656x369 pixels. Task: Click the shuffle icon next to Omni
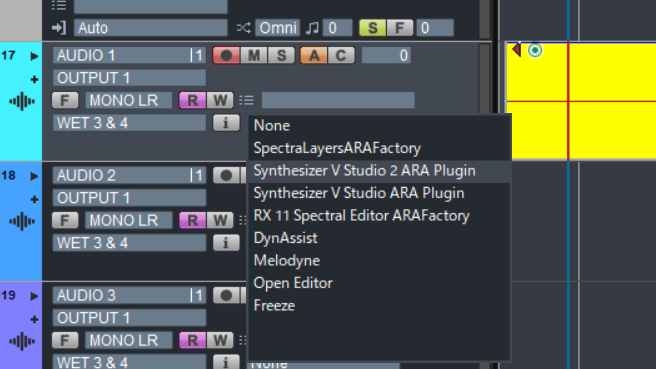243,28
